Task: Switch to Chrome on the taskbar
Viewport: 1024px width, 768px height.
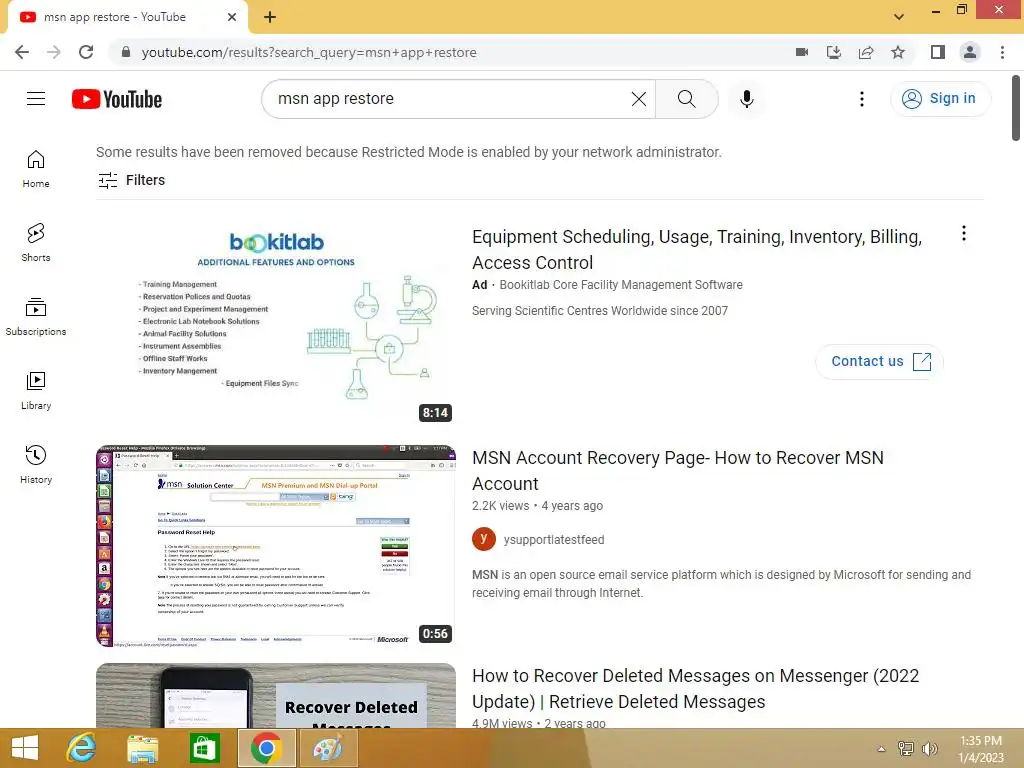Action: [x=266, y=748]
